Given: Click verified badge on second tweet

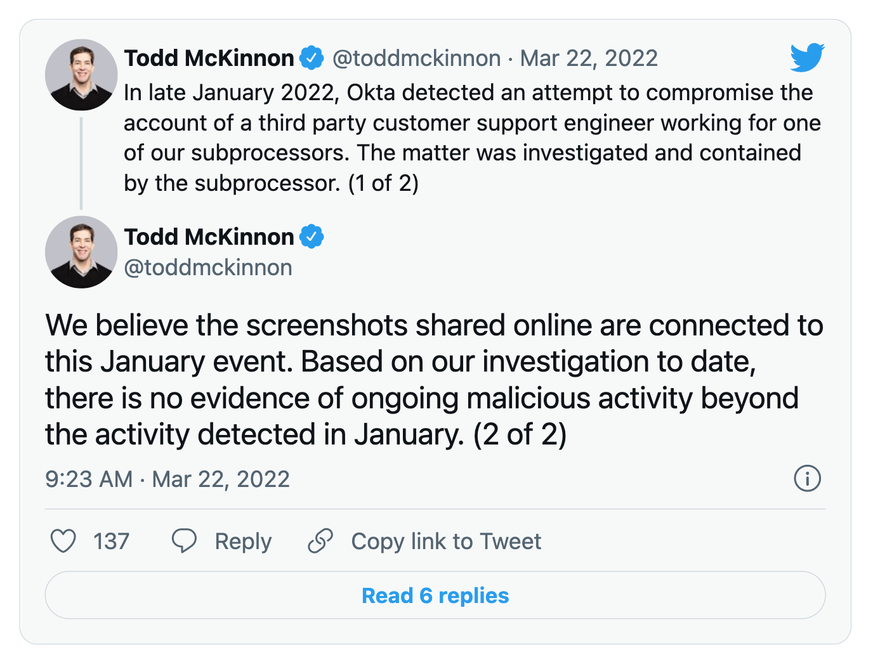Looking at the screenshot, I should click(312, 238).
